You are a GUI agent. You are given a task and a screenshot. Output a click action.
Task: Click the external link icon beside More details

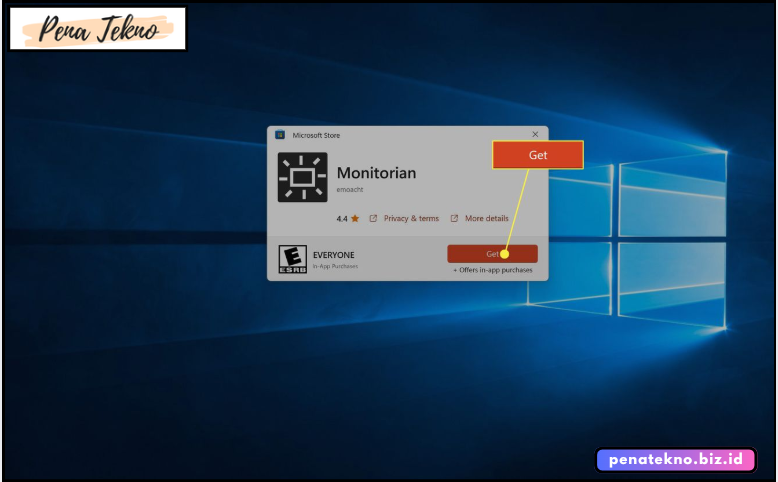pyautogui.click(x=454, y=218)
